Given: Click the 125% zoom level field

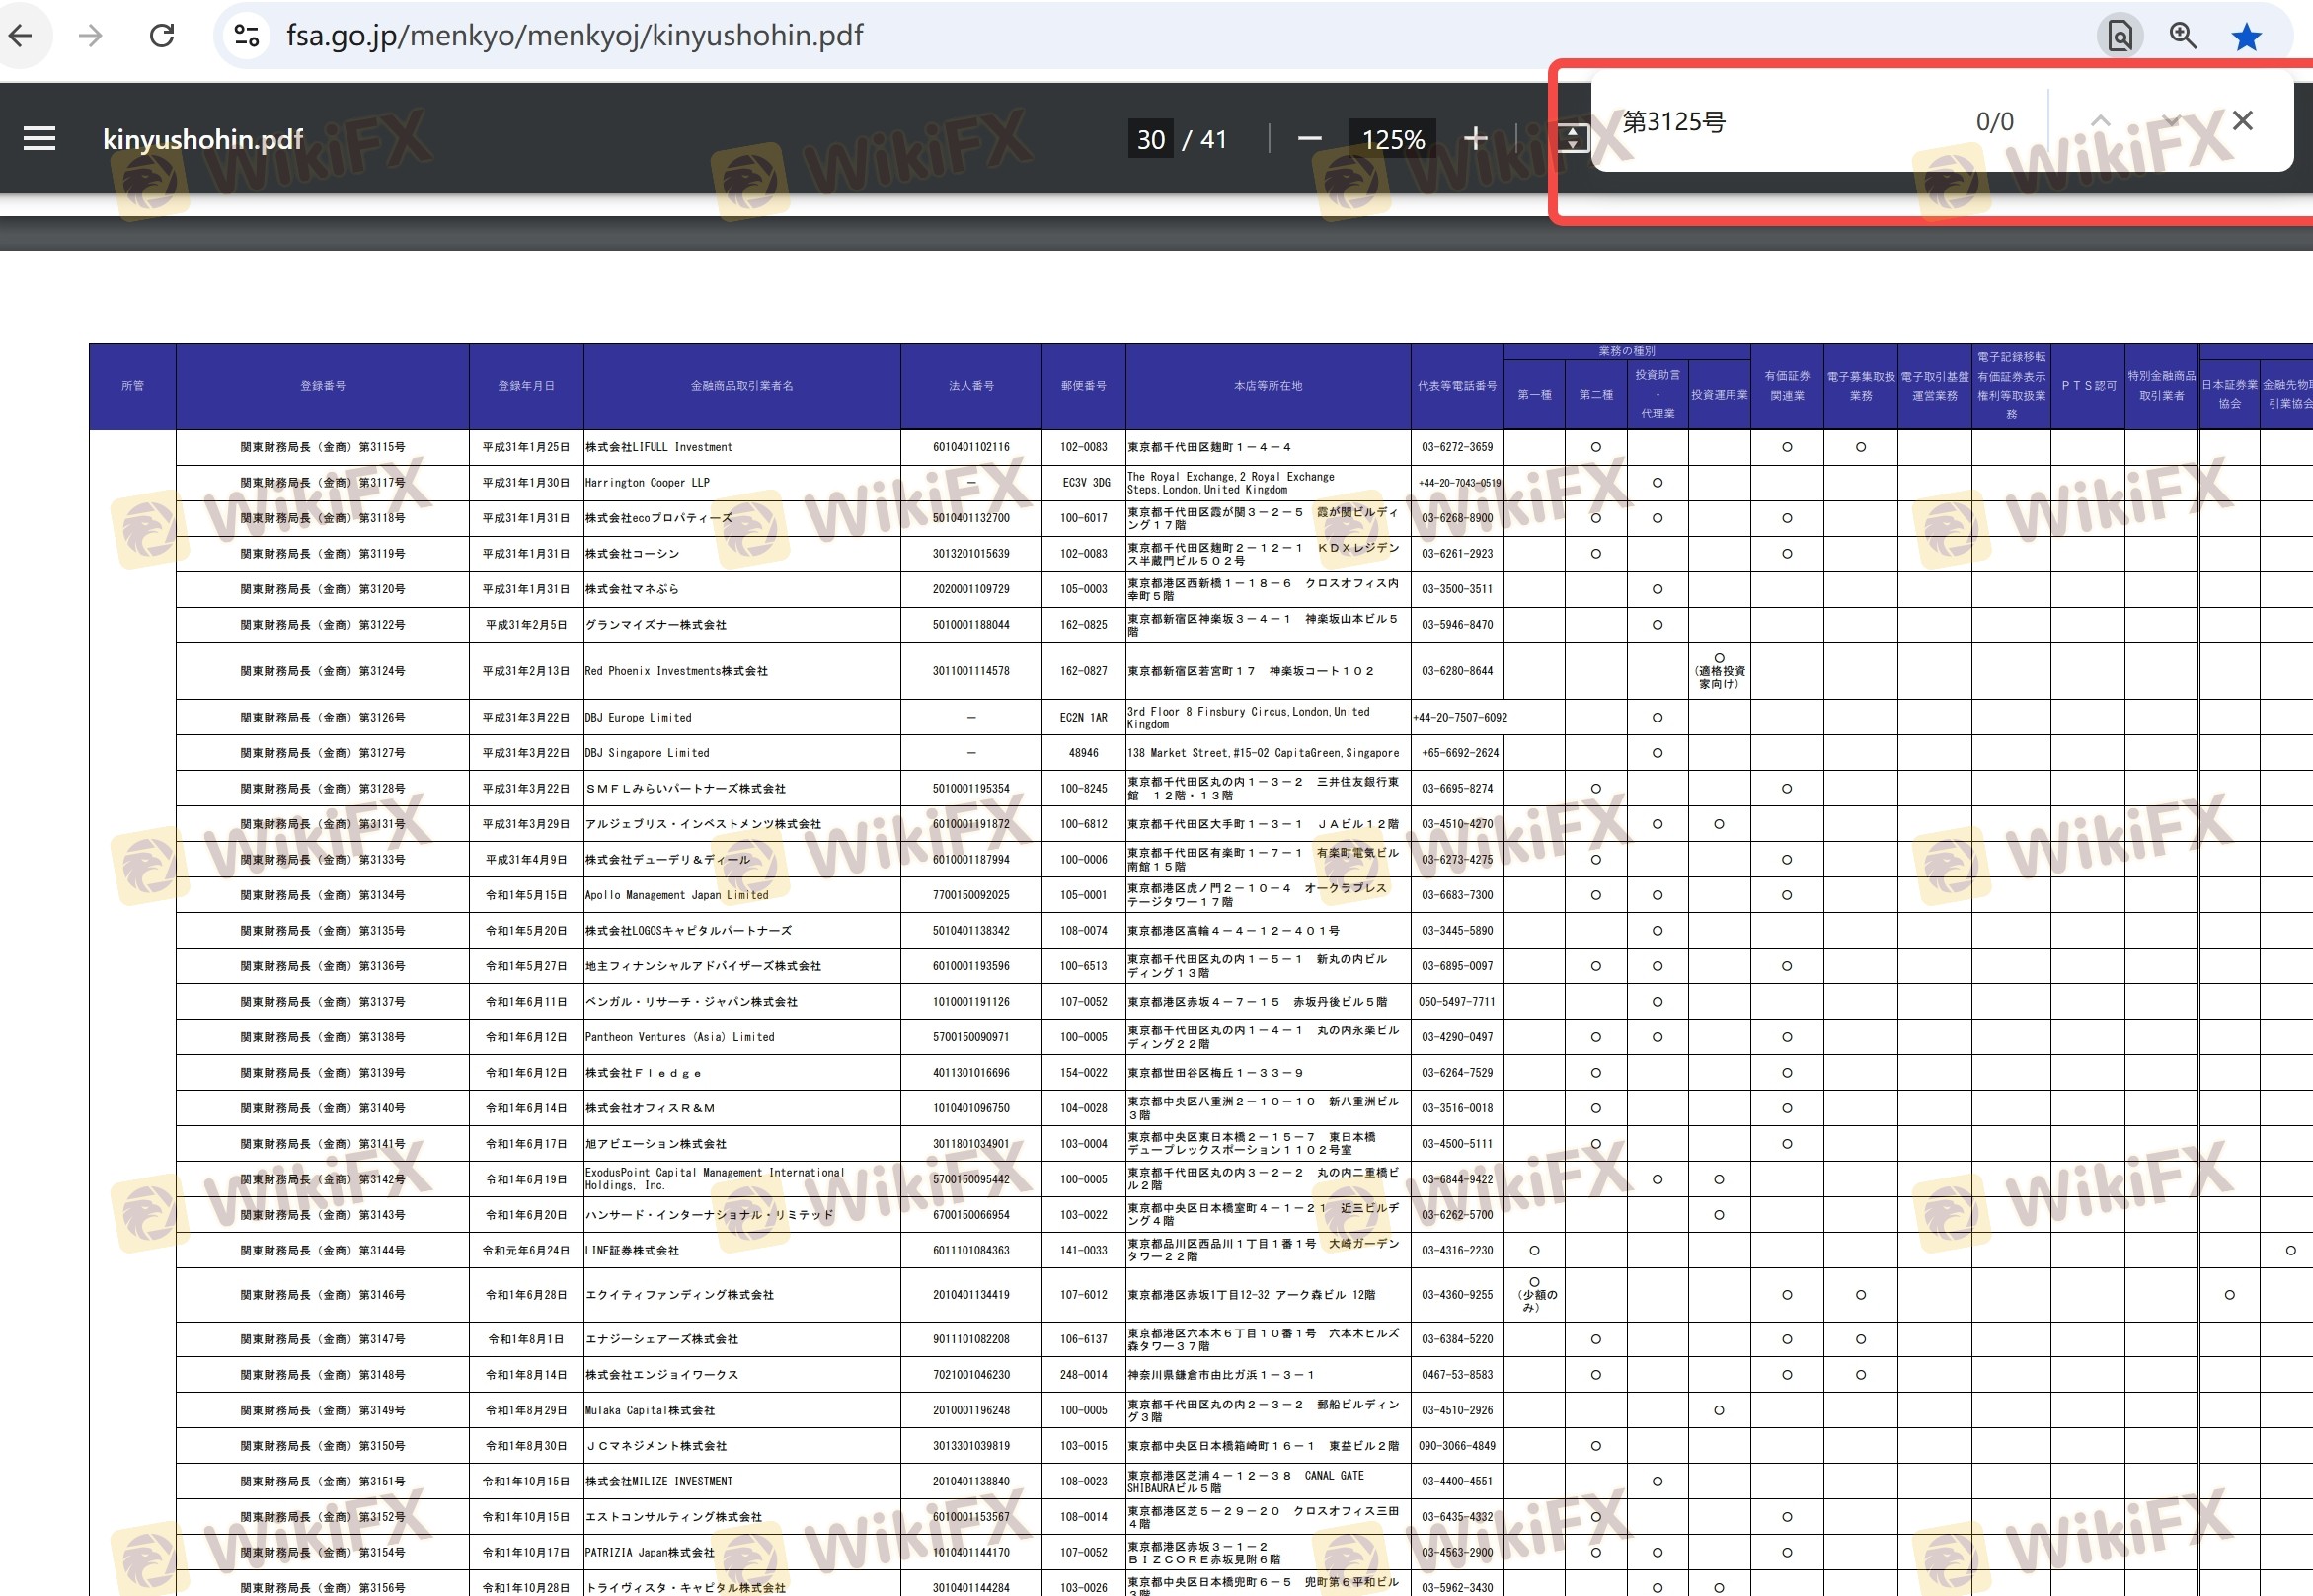Looking at the screenshot, I should (x=1393, y=139).
